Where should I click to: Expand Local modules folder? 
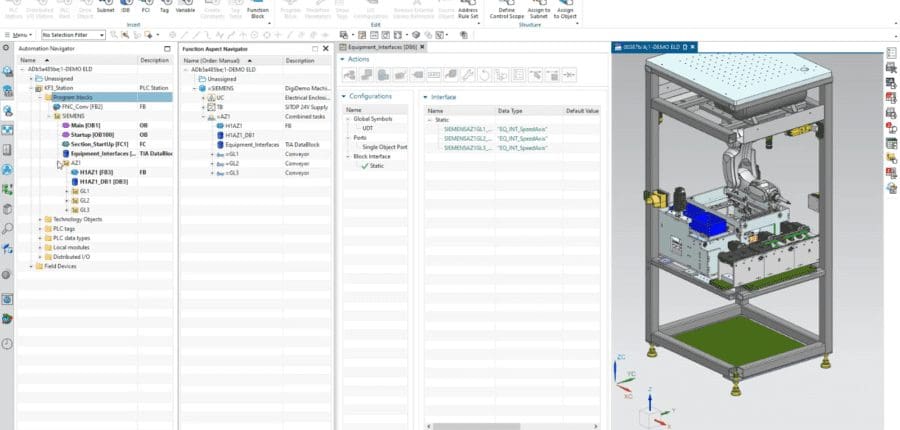(x=40, y=247)
